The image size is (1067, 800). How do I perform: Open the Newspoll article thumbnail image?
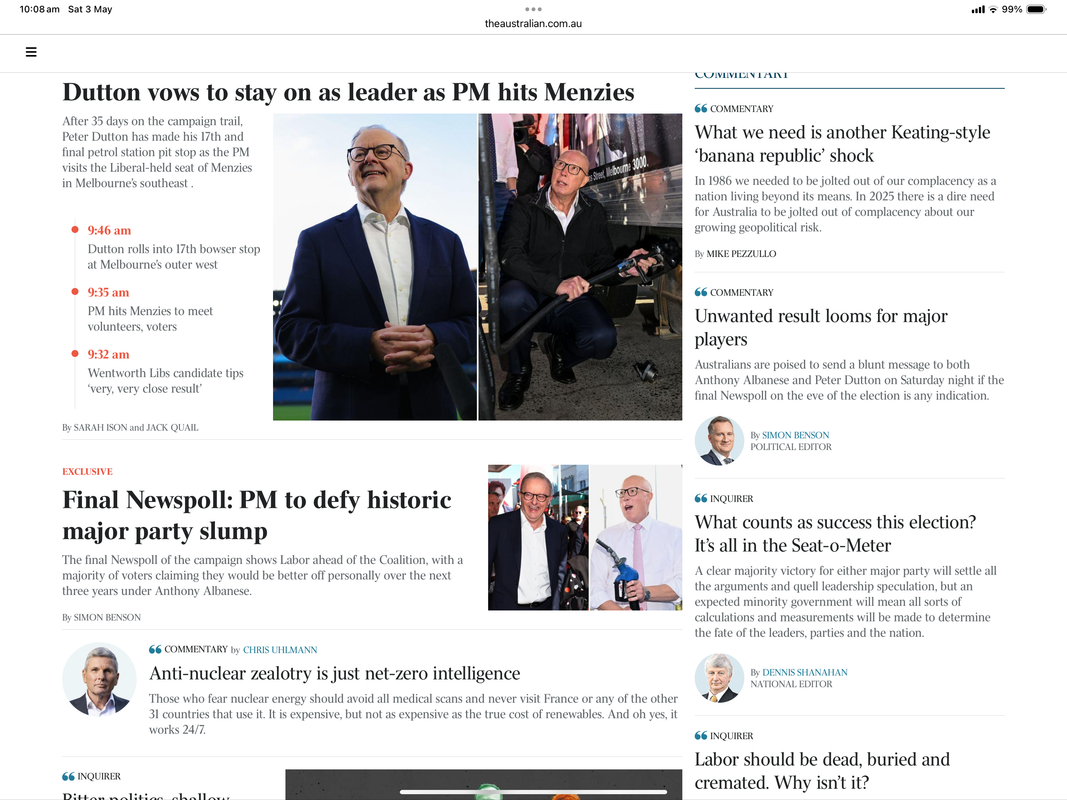[x=585, y=537]
